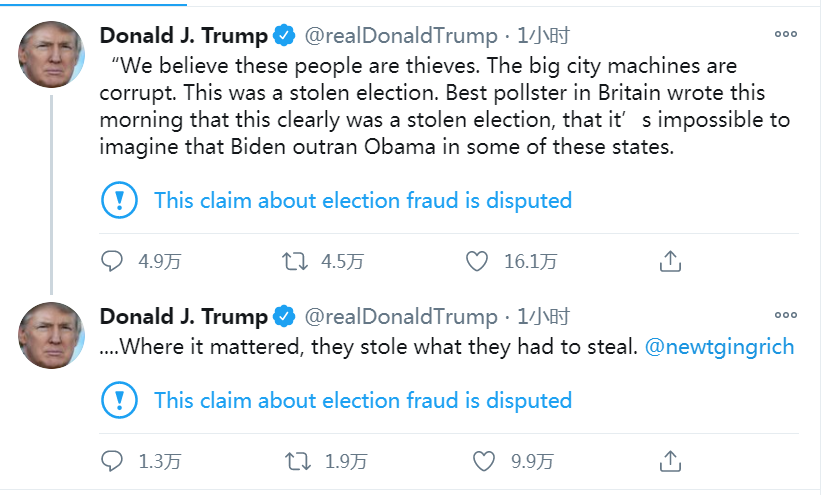The width and height of the screenshot is (823, 495).
Task: Open first 'claim about election fraud is disputed' link
Action: pos(362,200)
